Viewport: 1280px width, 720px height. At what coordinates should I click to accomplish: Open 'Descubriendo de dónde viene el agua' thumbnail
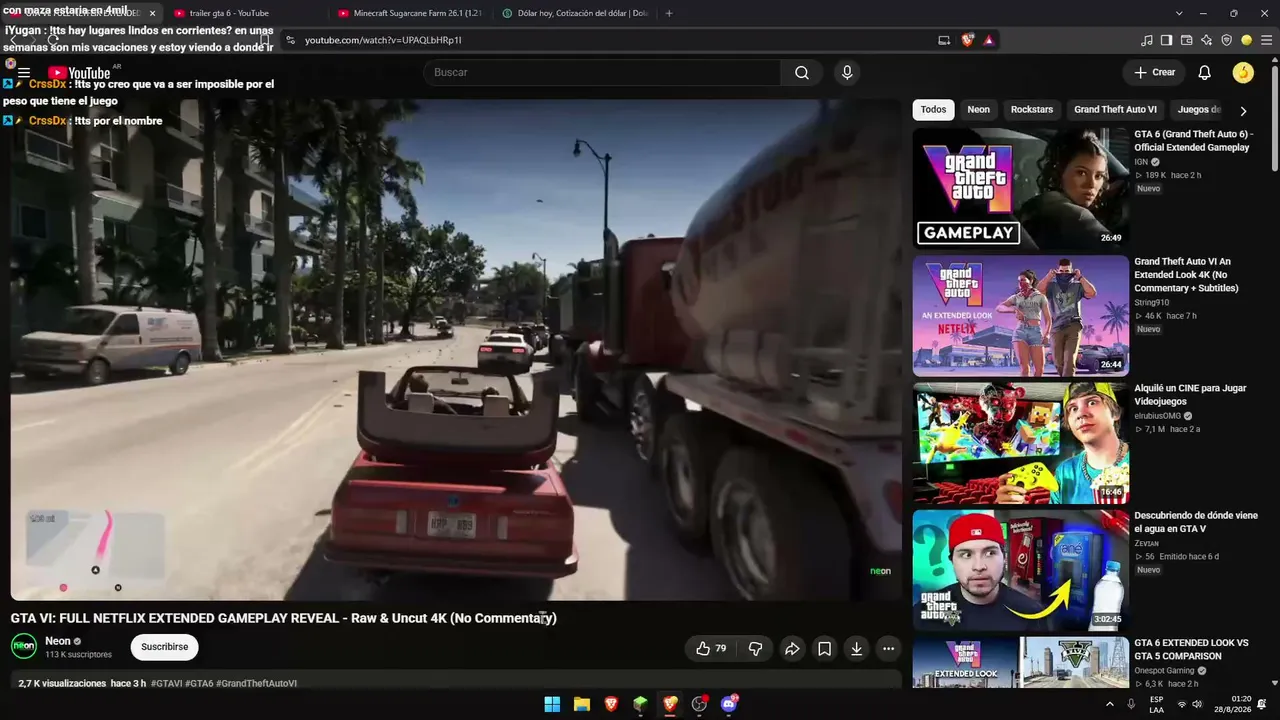[x=1020, y=570]
